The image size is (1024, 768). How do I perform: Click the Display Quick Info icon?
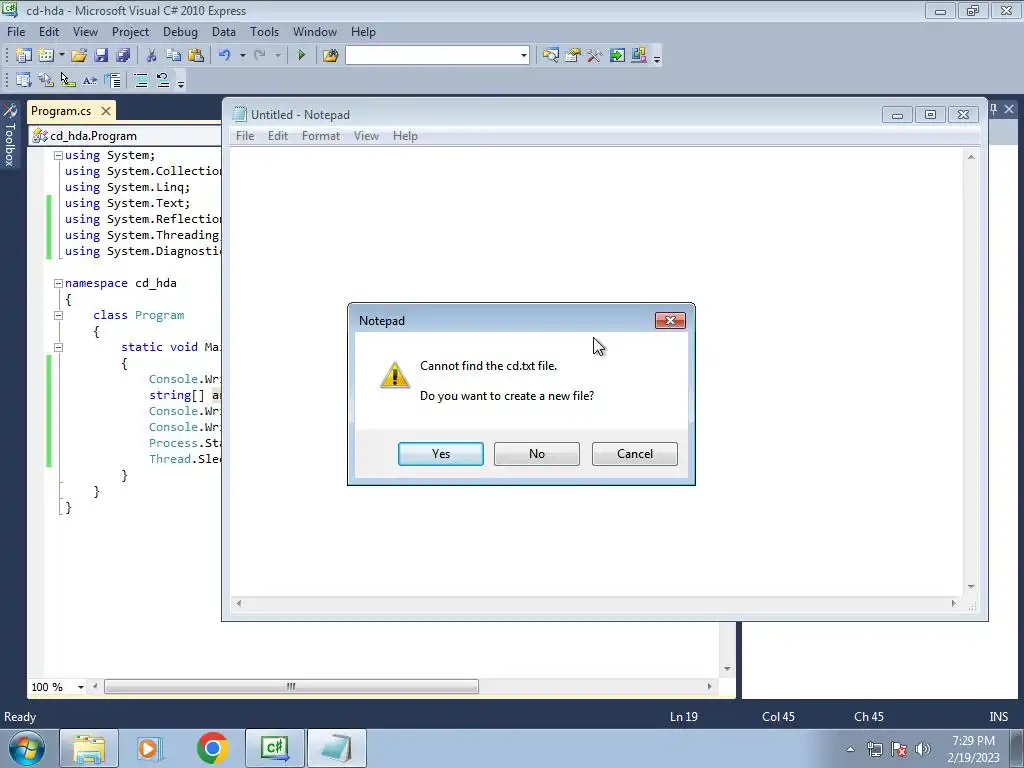tap(68, 80)
